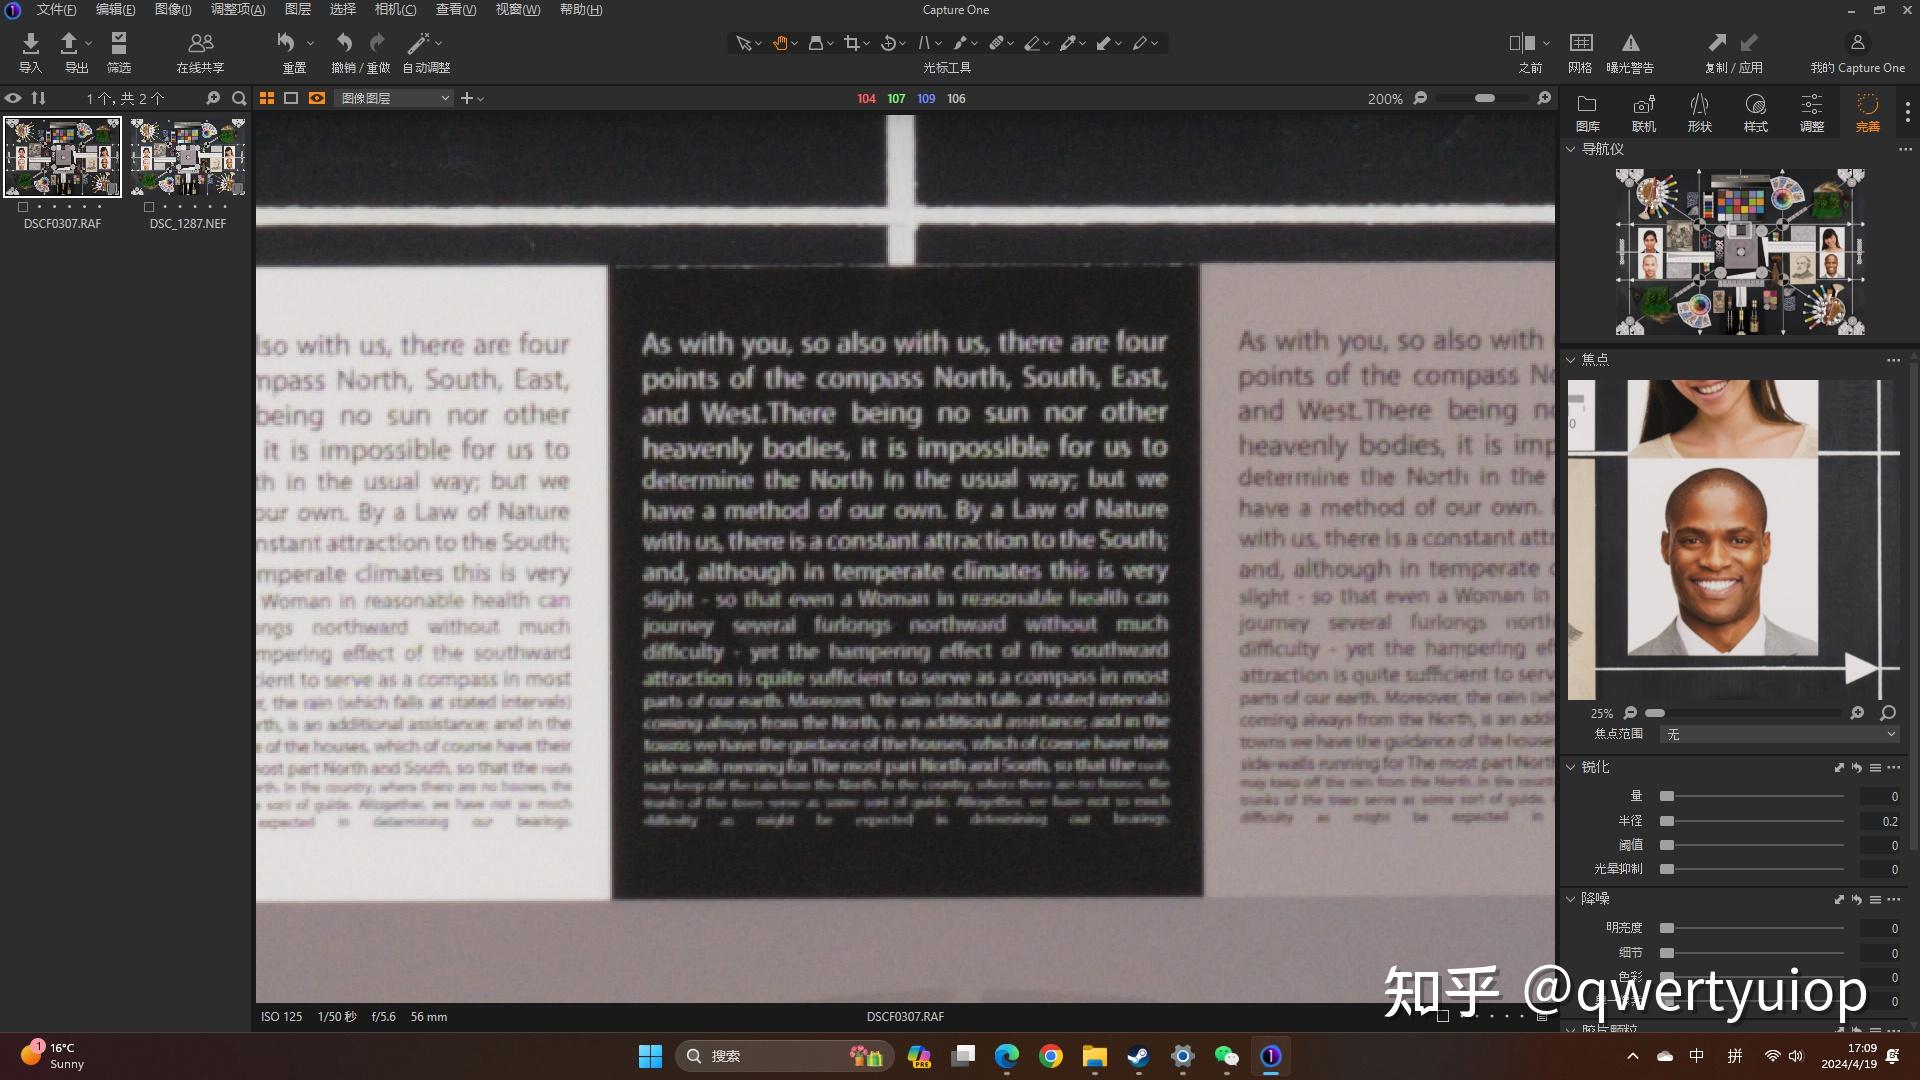Collapse the 导航仪 (Navigator) panel
1920x1080 pixels.
pyautogui.click(x=1570, y=148)
